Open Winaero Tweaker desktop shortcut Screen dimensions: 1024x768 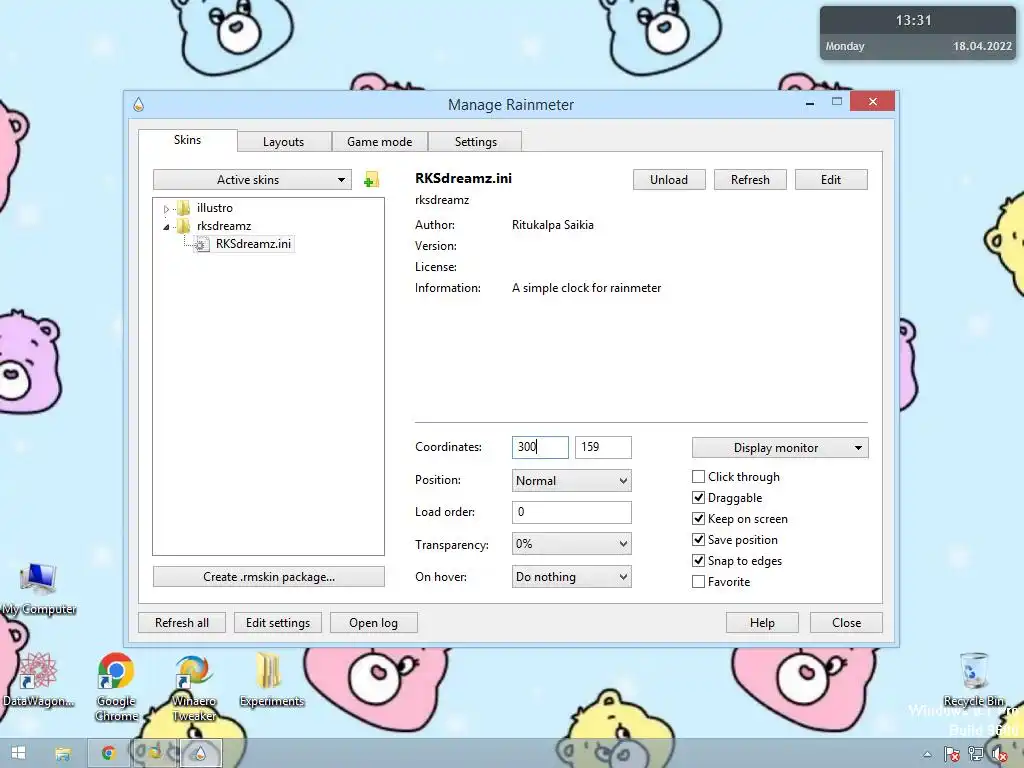point(194,687)
